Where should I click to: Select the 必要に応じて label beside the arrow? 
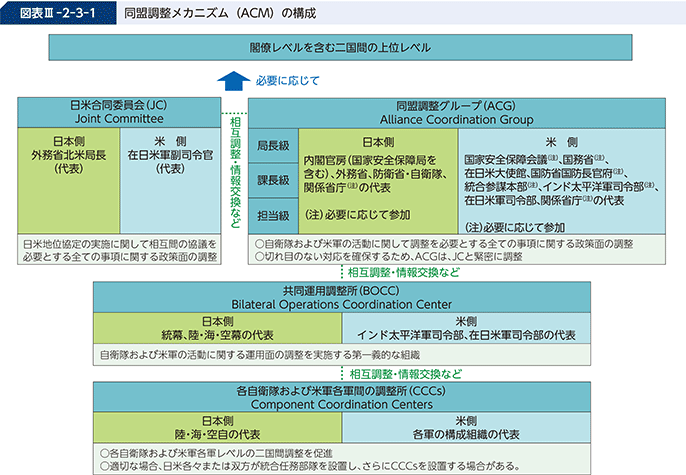pos(287,80)
